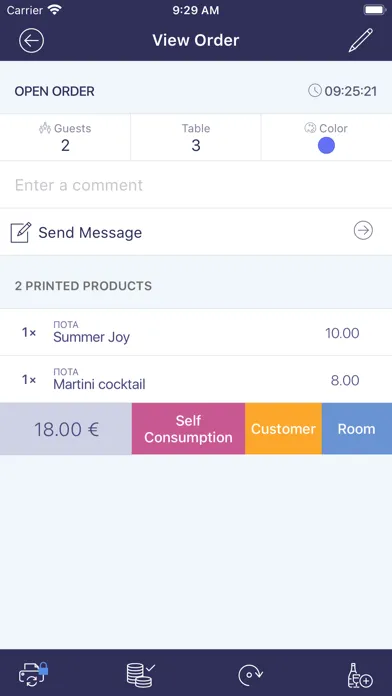Tap the compose note icon
392x696 pixels.
point(21,232)
